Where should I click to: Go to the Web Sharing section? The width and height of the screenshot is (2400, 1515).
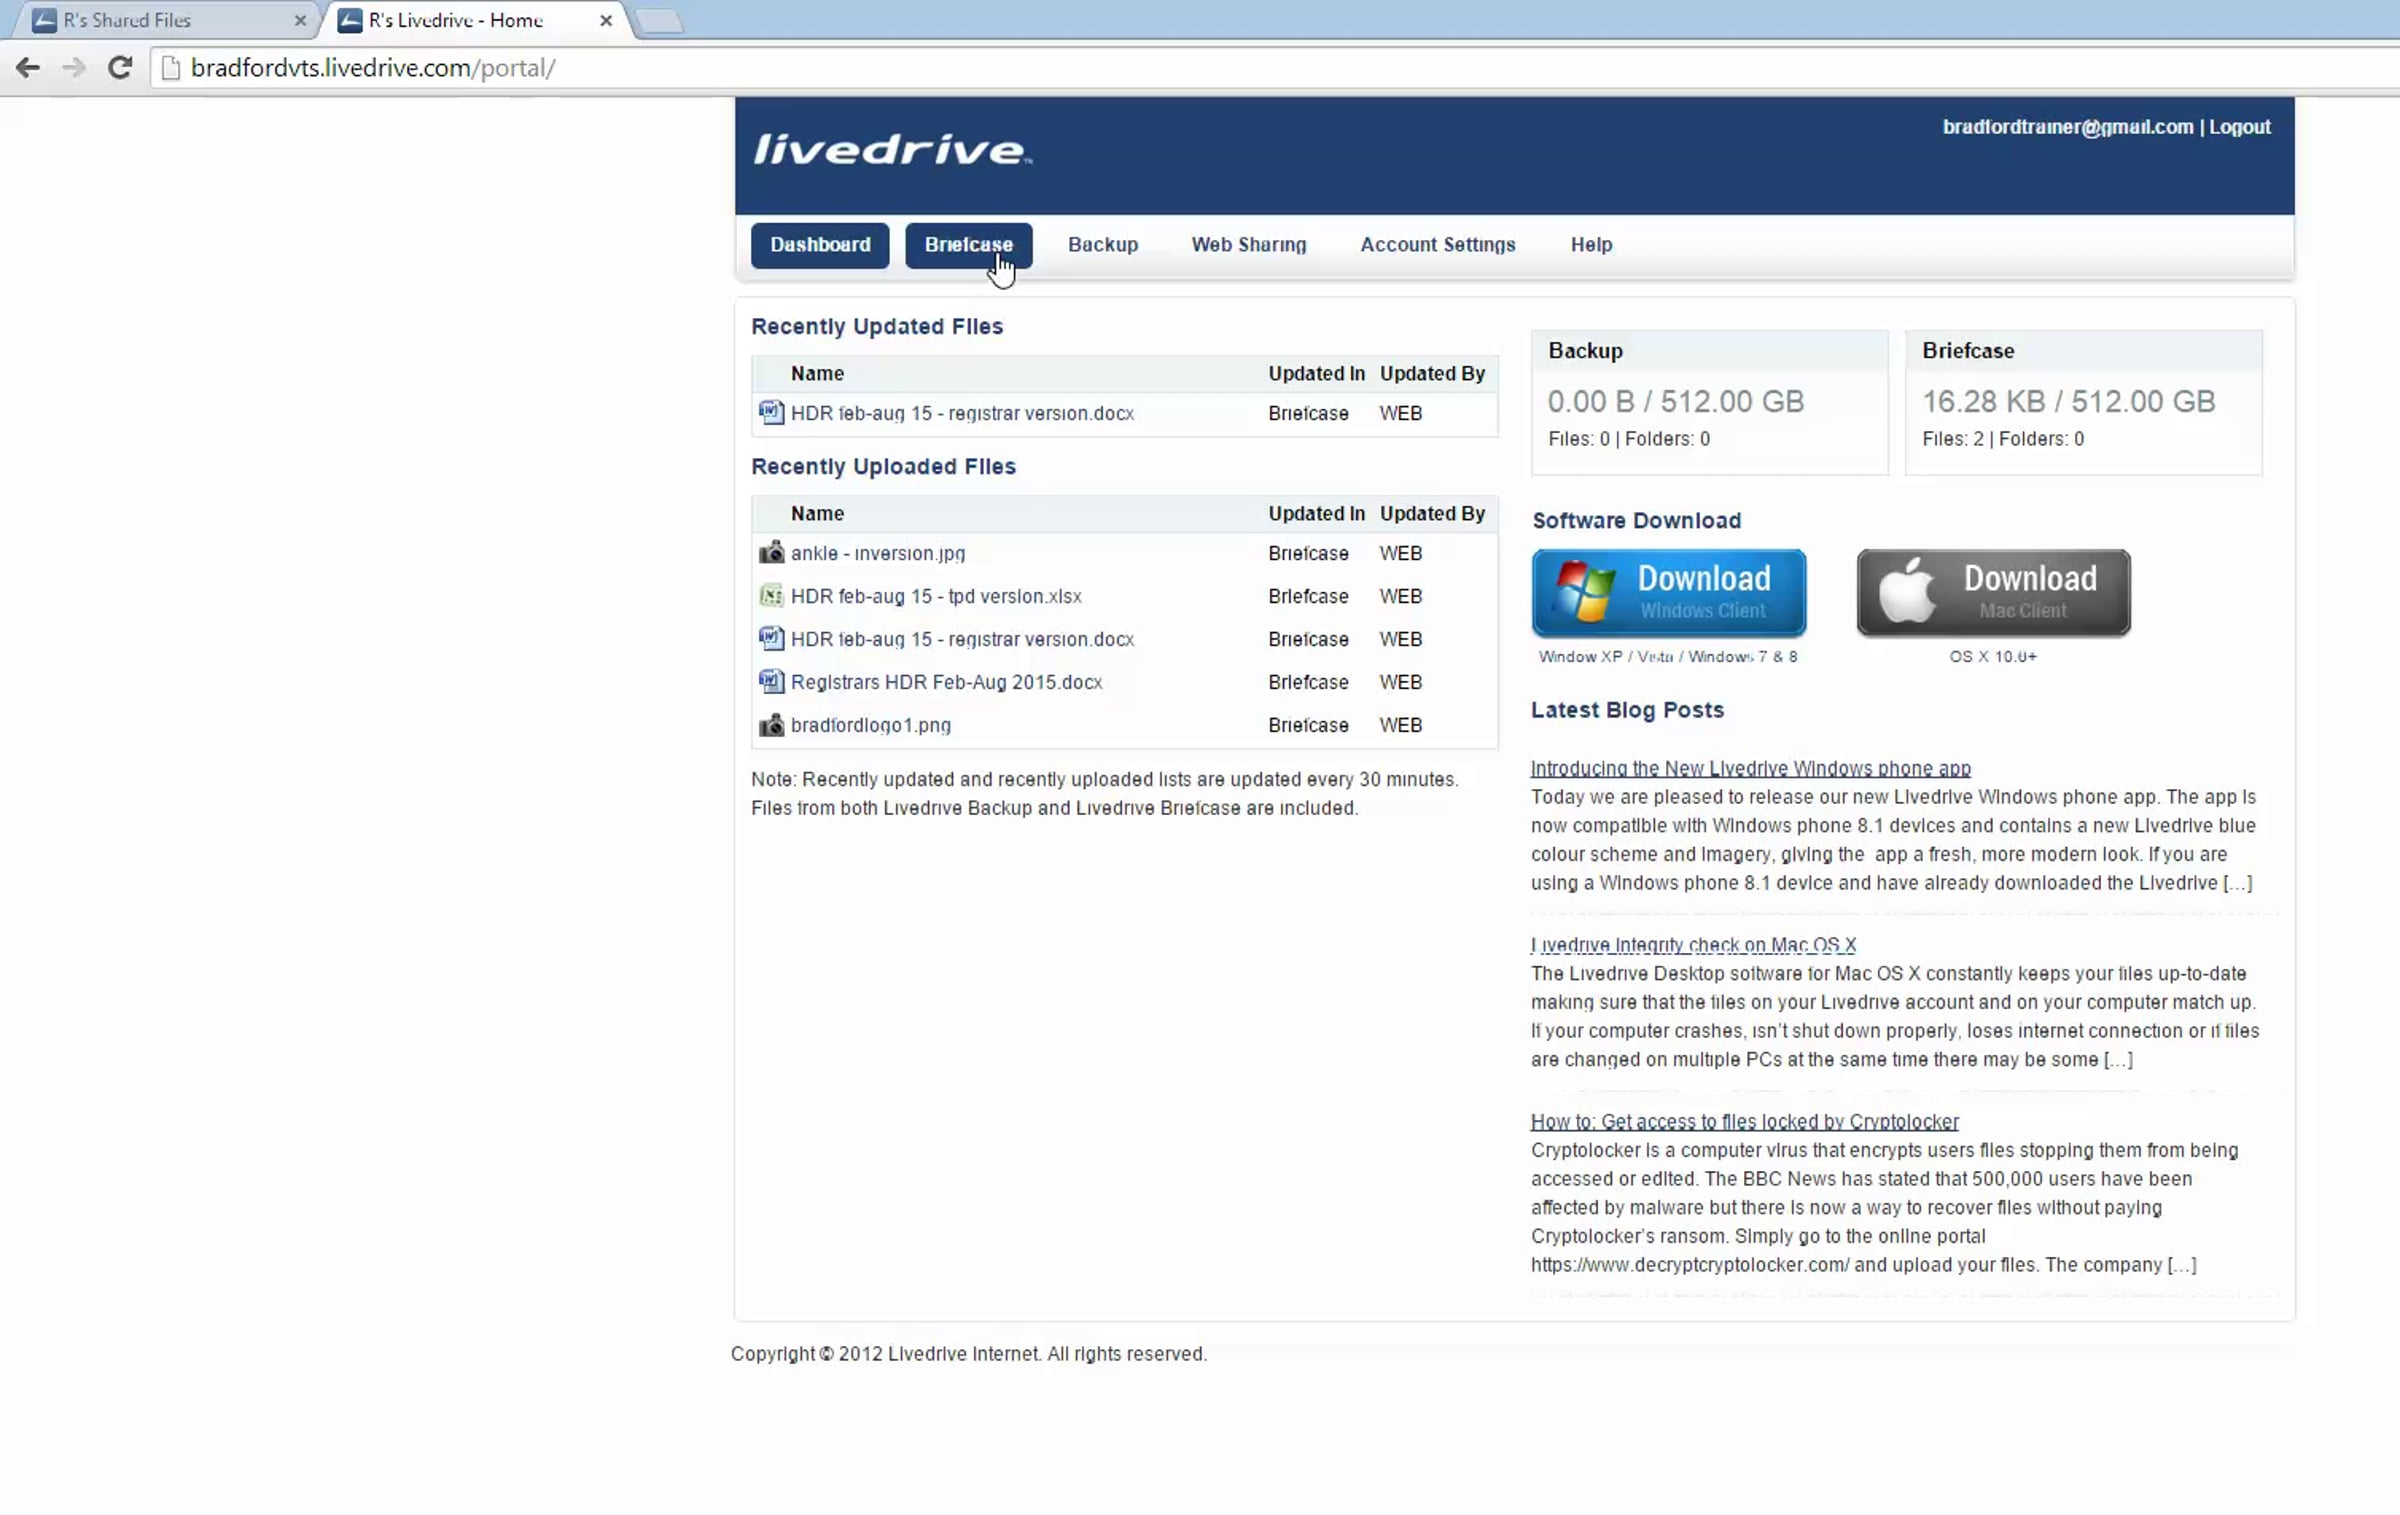1248,245
